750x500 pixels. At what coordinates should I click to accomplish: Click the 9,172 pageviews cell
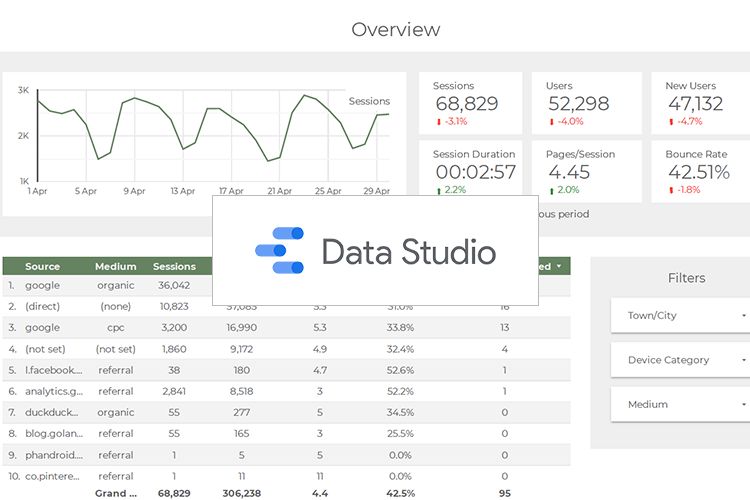point(242,349)
